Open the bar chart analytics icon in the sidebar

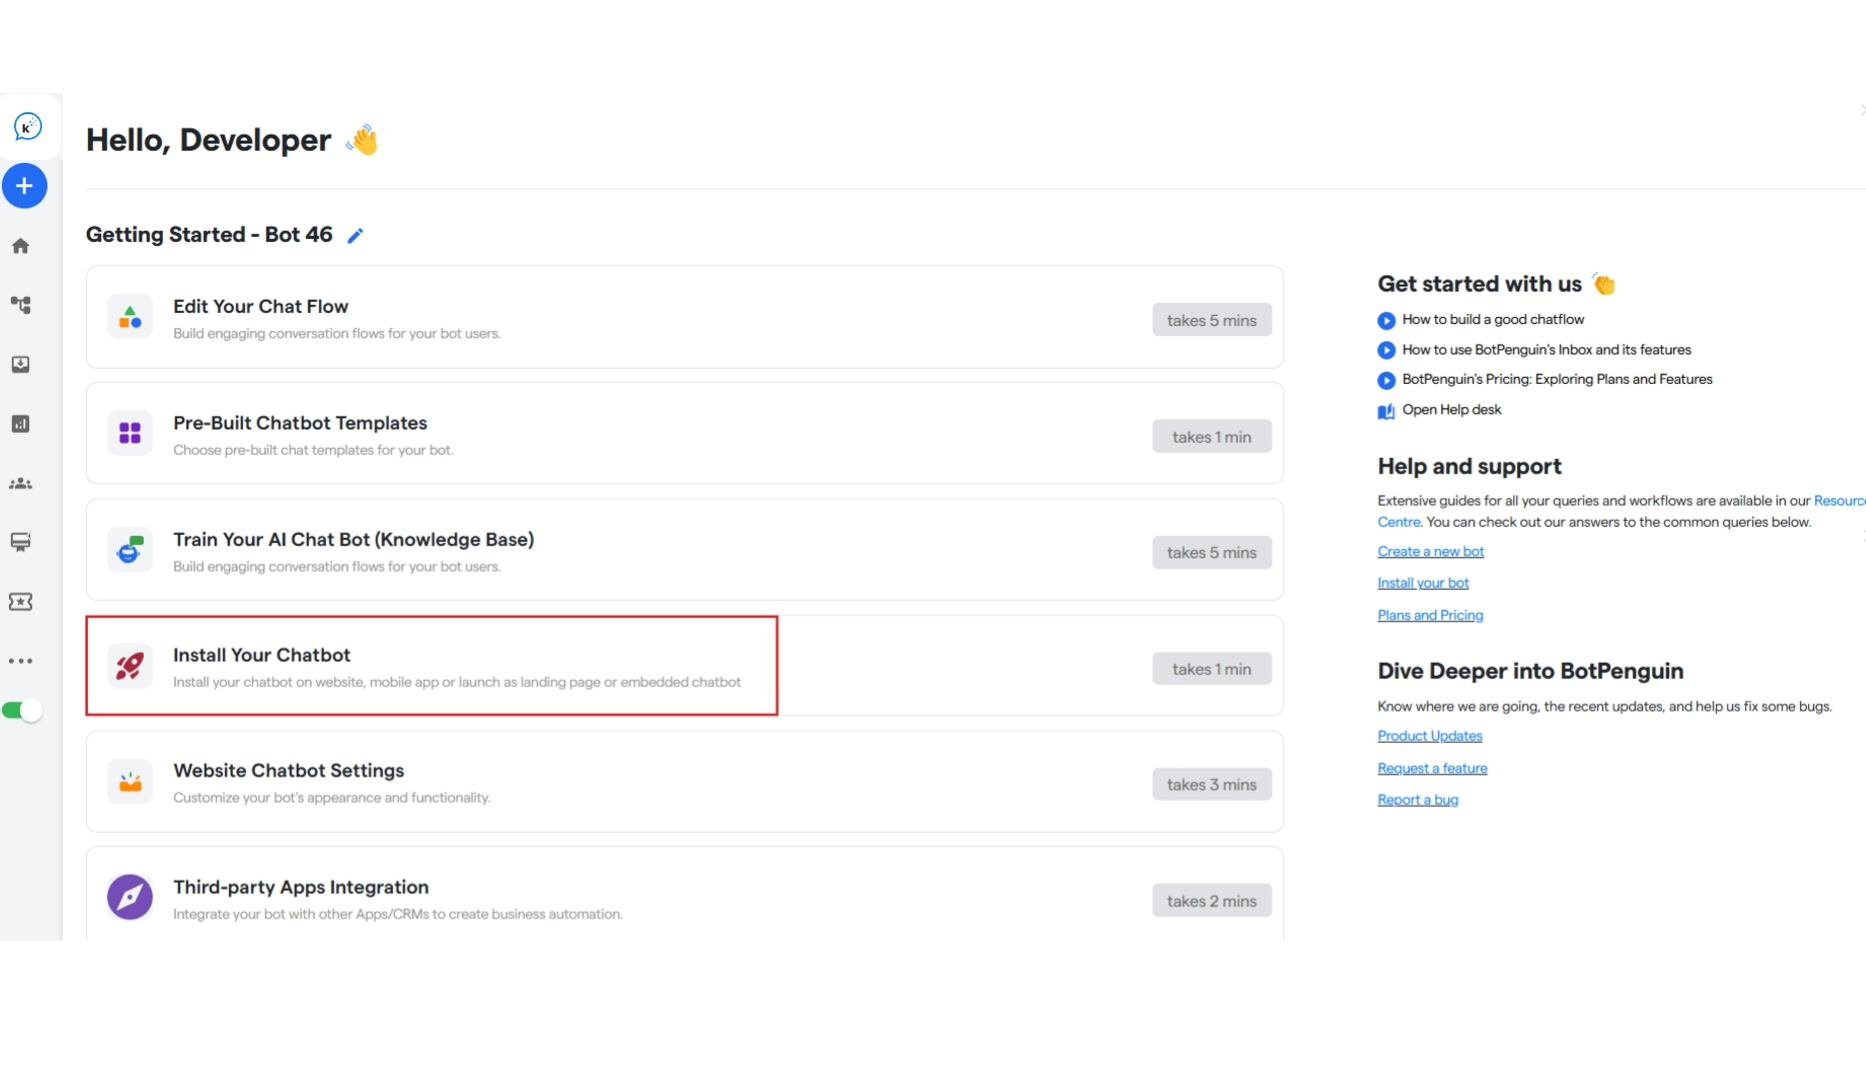[21, 424]
